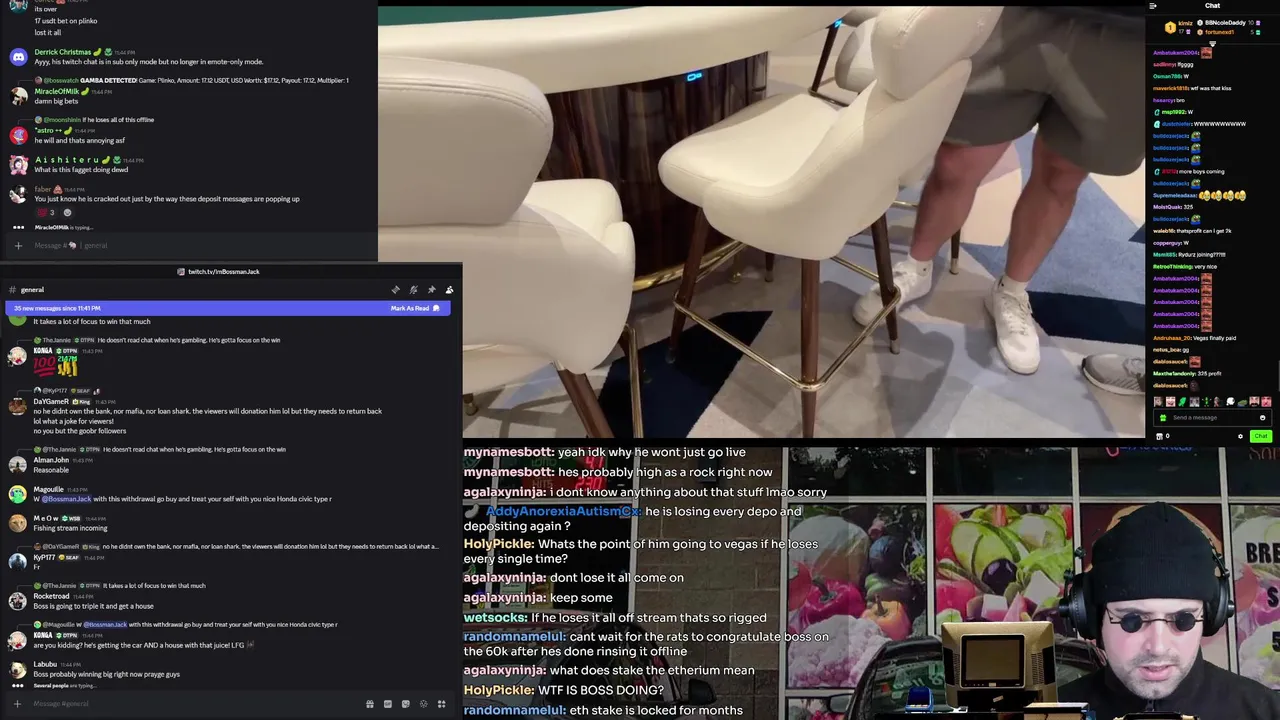Click Mark As Read on new messages bar
1280x720 pixels.
tap(414, 308)
